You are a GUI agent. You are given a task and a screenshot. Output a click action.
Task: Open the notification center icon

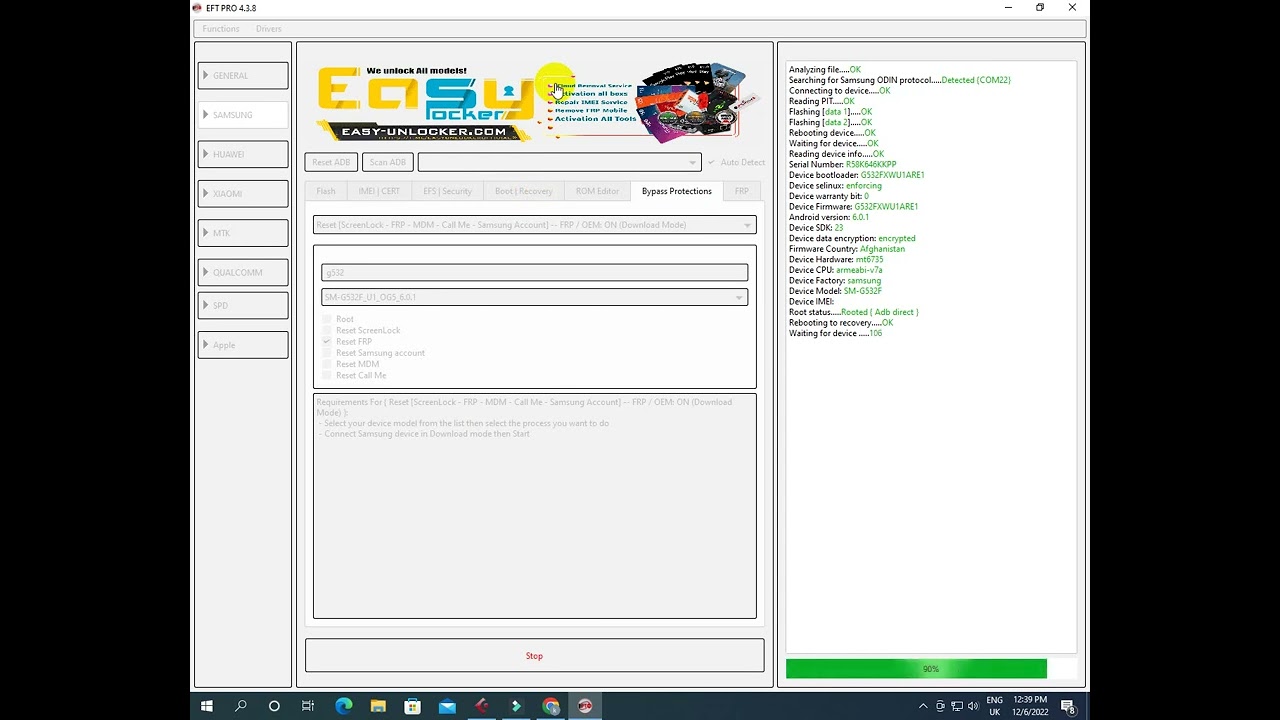(1068, 706)
